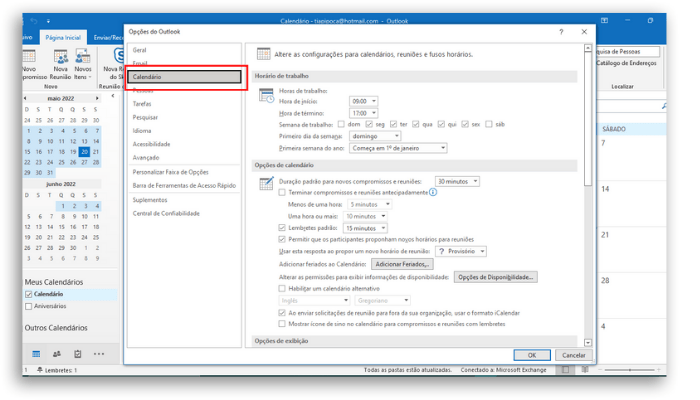
Task: Open Menos de uma hora dropdown
Action: pyautogui.click(x=370, y=204)
